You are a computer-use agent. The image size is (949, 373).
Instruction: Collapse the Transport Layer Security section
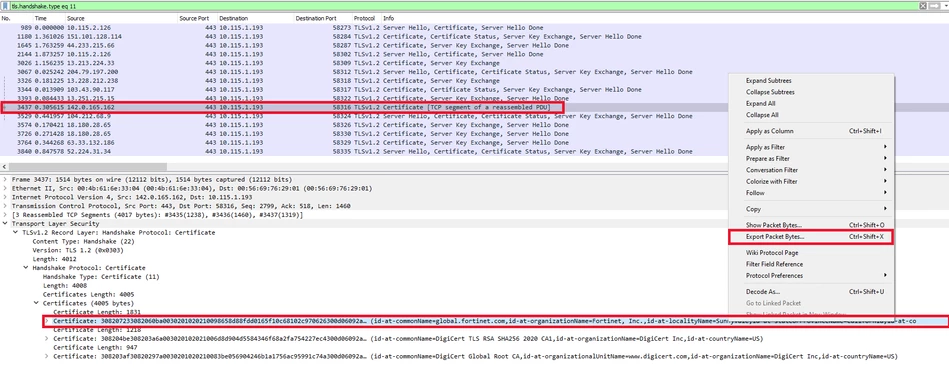point(5,223)
